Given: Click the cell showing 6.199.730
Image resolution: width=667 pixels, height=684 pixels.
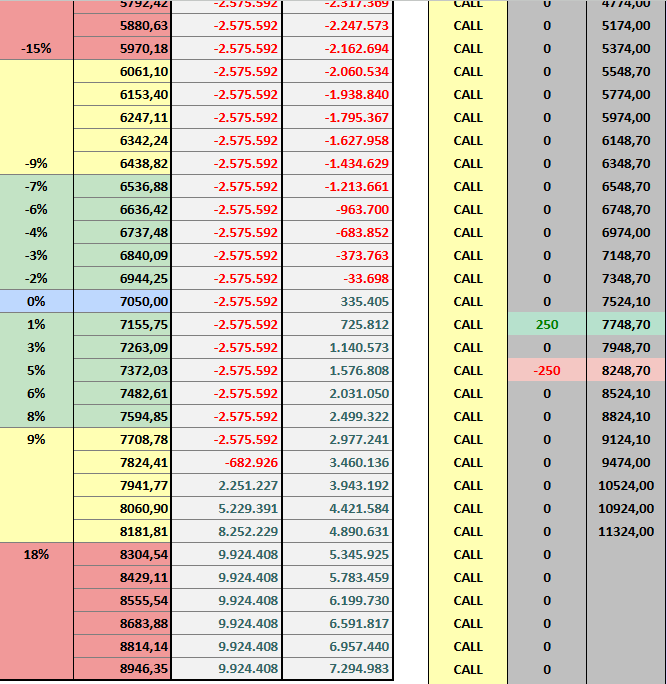Looking at the screenshot, I should [x=338, y=601].
